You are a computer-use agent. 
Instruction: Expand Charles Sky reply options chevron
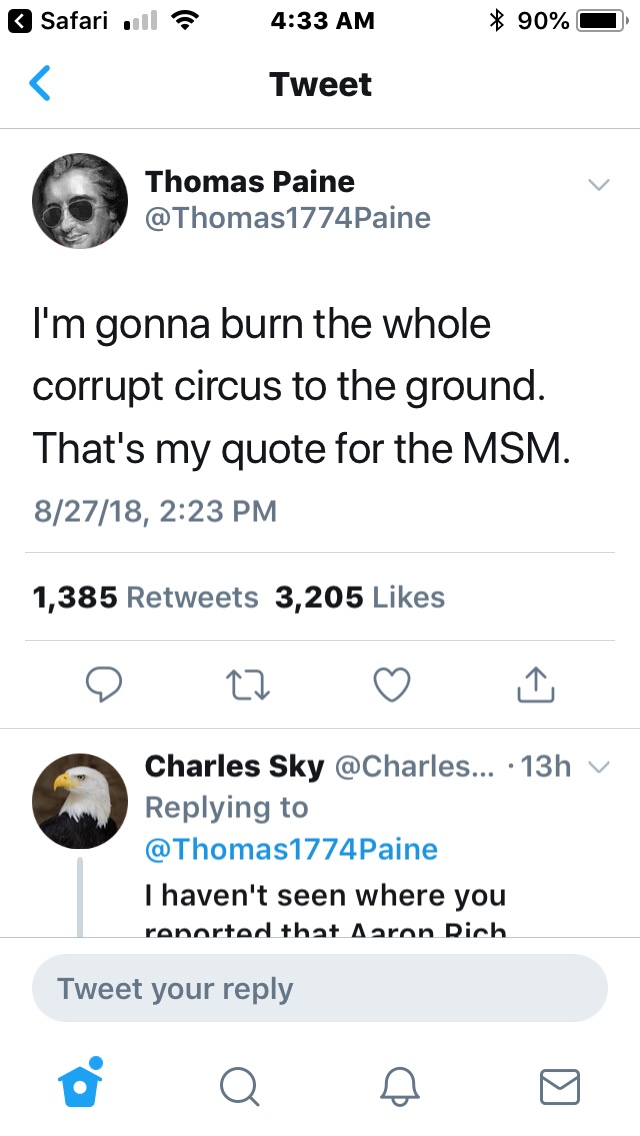click(598, 767)
